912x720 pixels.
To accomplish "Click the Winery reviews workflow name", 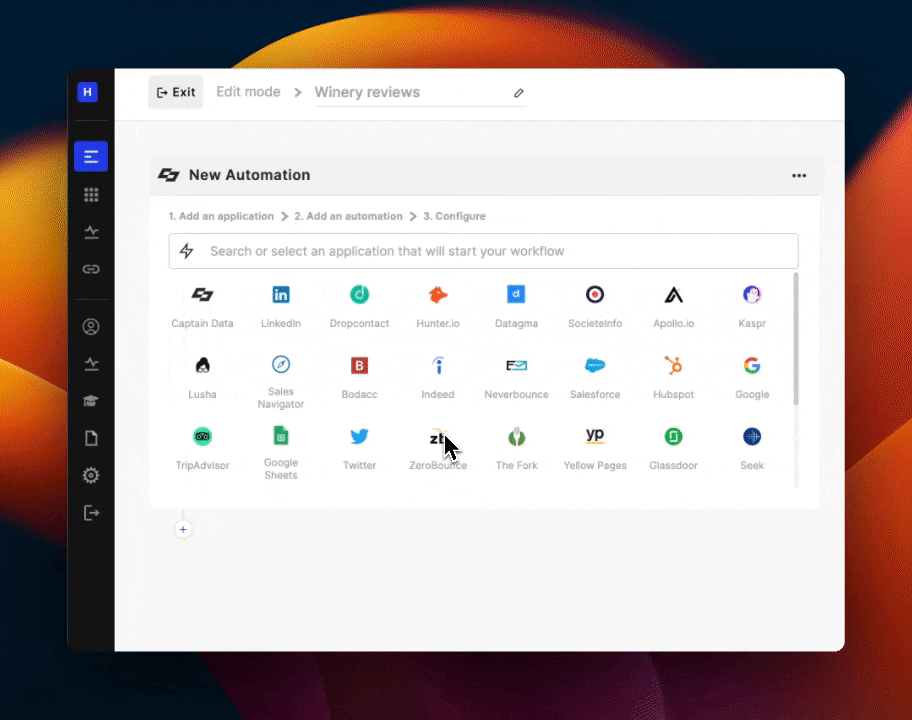I will click(367, 92).
